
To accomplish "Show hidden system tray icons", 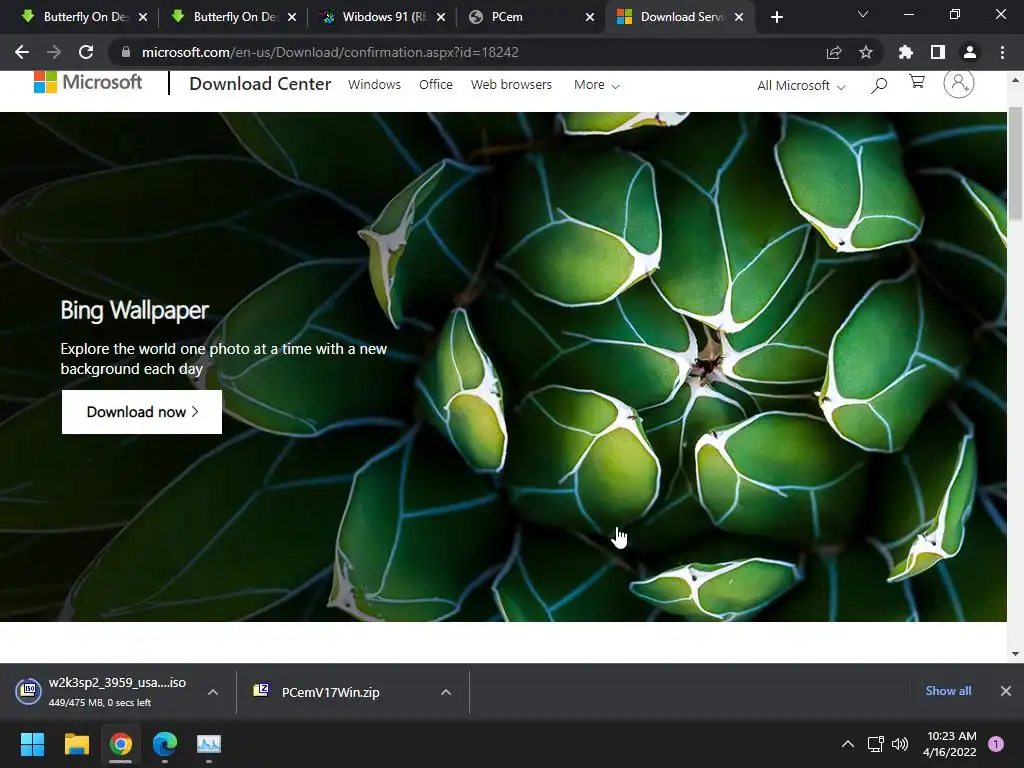I will (x=848, y=744).
